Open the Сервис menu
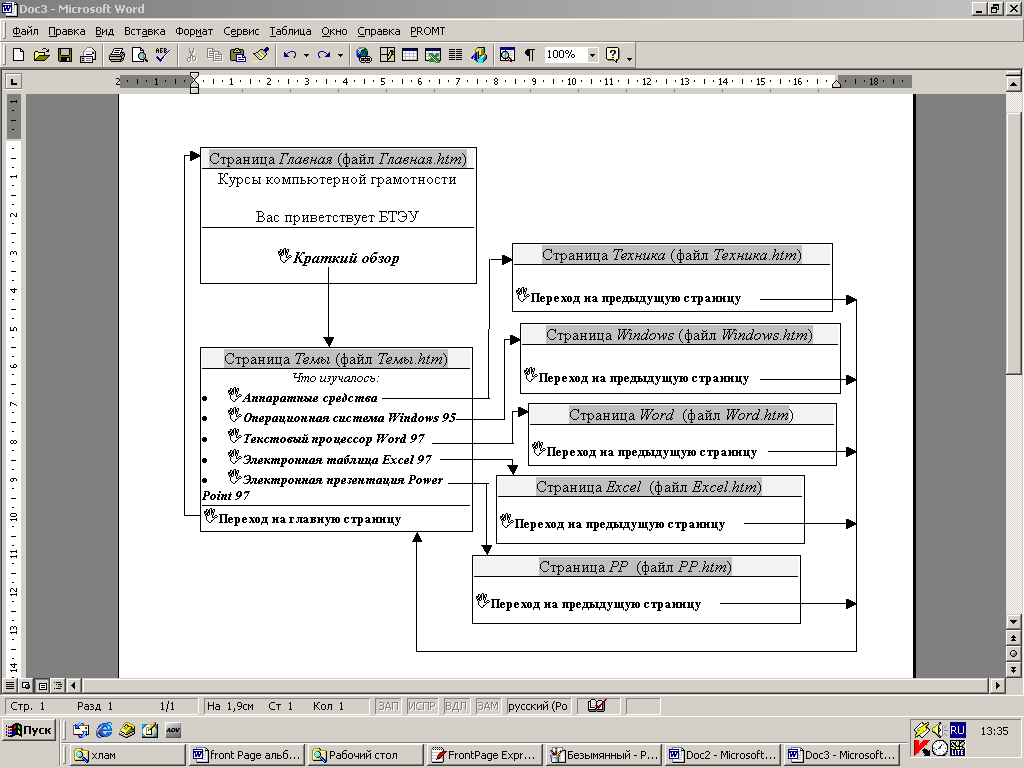Viewport: 1024px width, 768px height. tap(241, 31)
